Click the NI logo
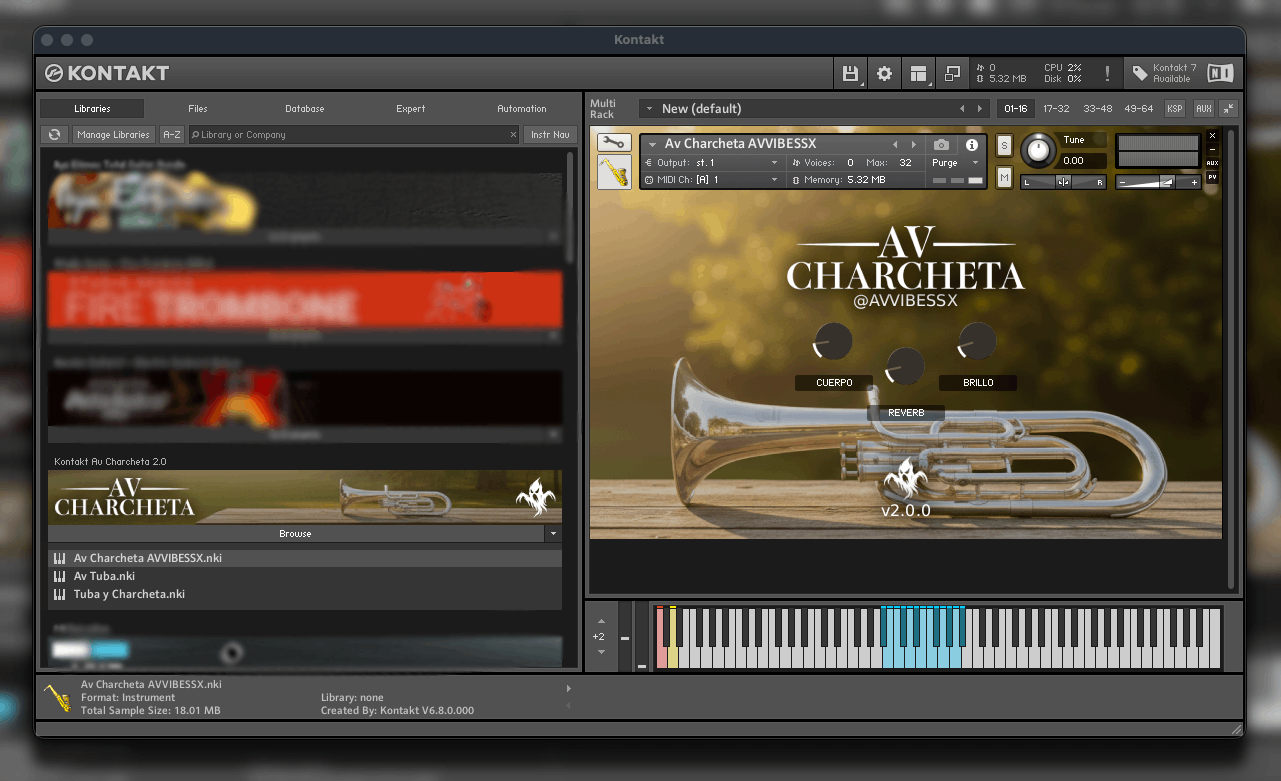The width and height of the screenshot is (1281, 781). click(1220, 73)
